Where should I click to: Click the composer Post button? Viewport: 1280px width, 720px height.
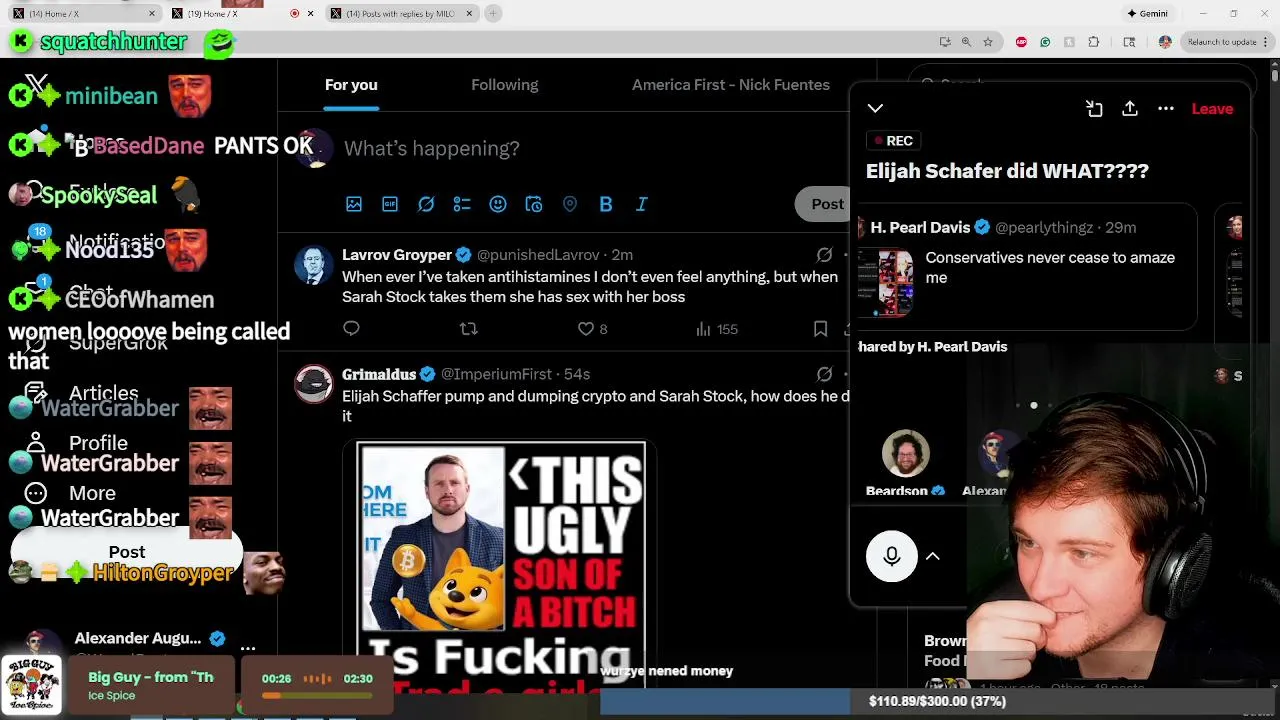click(x=827, y=204)
